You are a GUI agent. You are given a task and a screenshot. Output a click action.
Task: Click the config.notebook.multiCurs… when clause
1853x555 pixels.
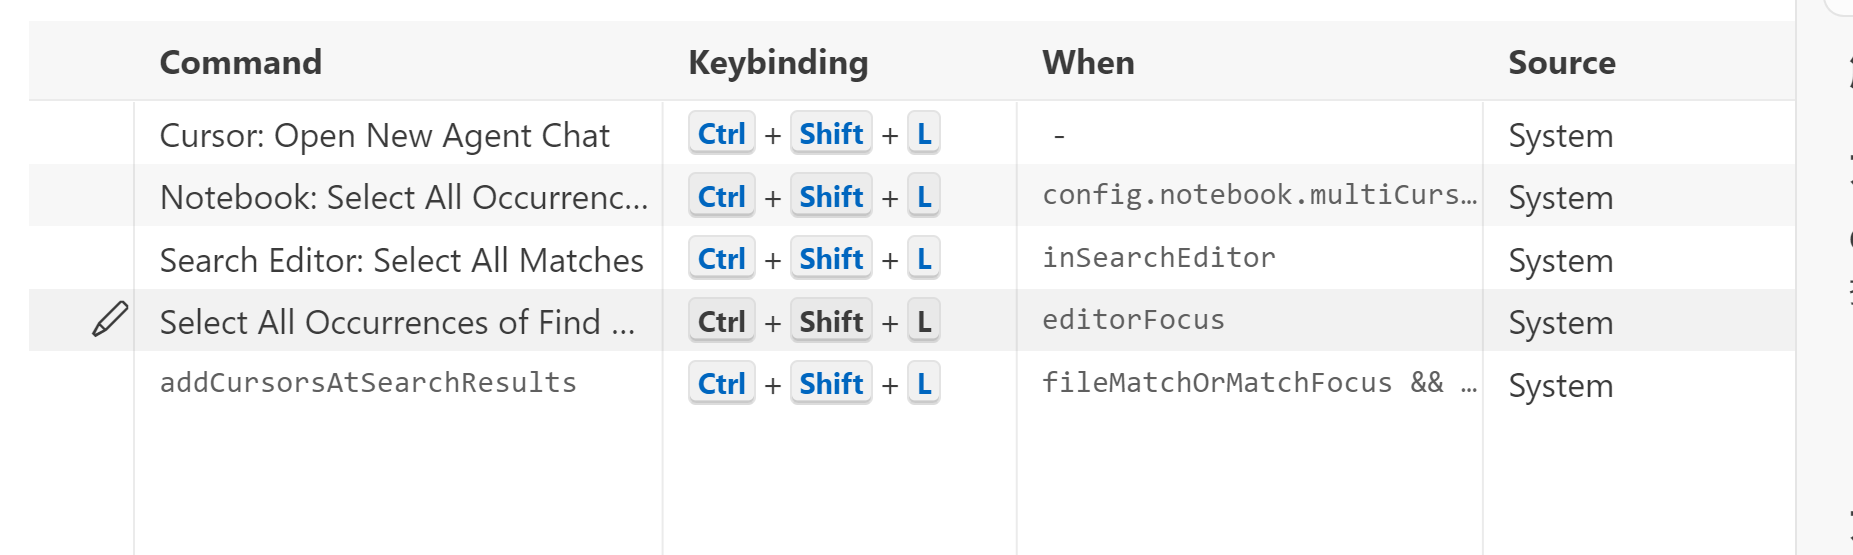1259,195
